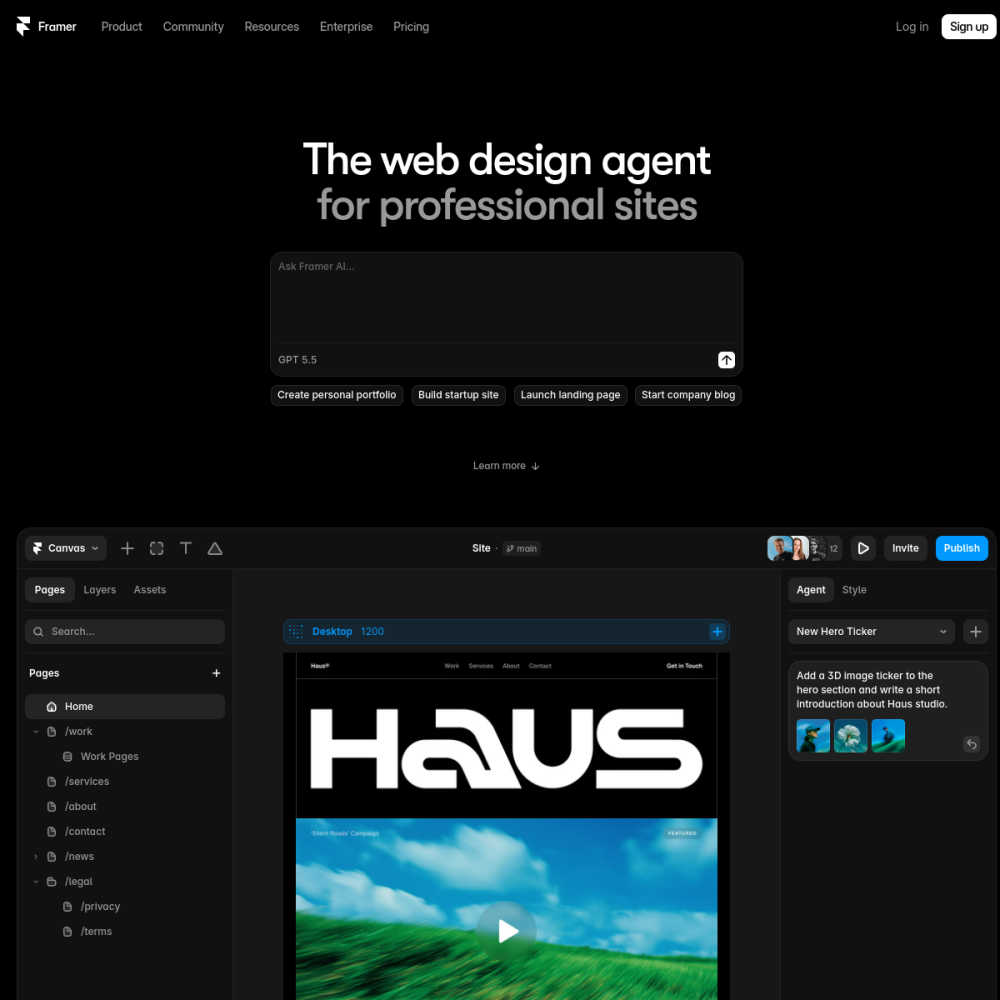Click the Framer logo icon
The image size is (1000, 1000).
click(x=23, y=26)
